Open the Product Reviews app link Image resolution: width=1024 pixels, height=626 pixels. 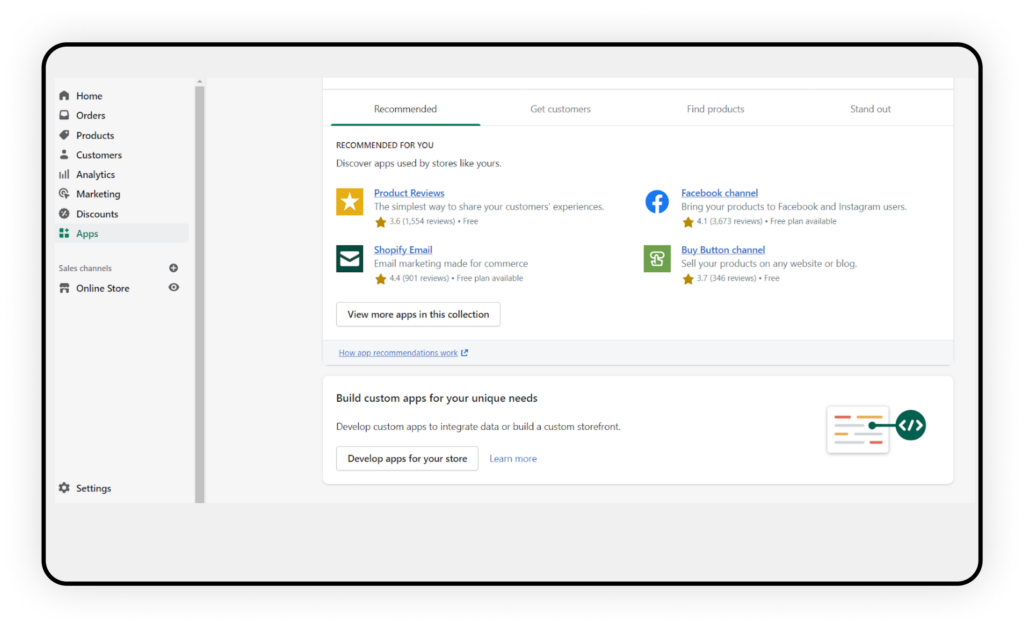(409, 193)
